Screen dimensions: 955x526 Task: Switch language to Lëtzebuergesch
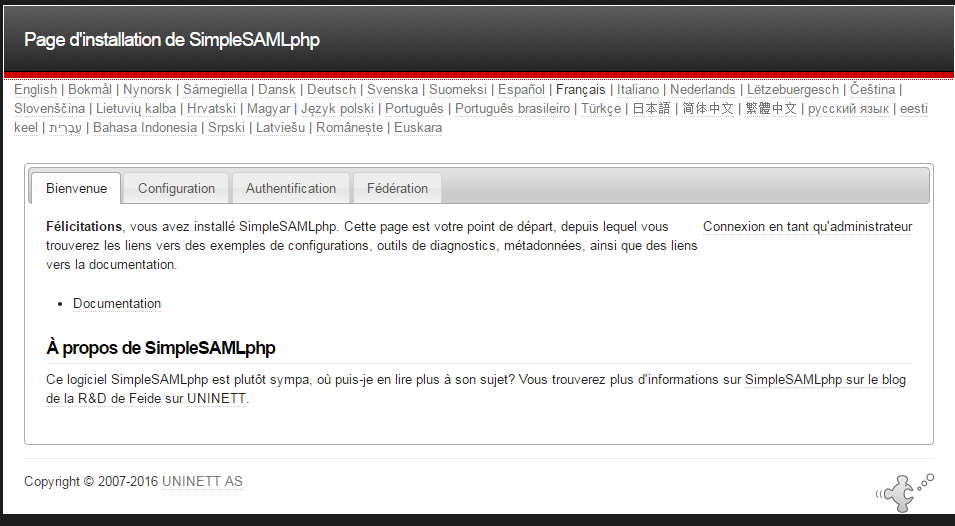pos(793,89)
